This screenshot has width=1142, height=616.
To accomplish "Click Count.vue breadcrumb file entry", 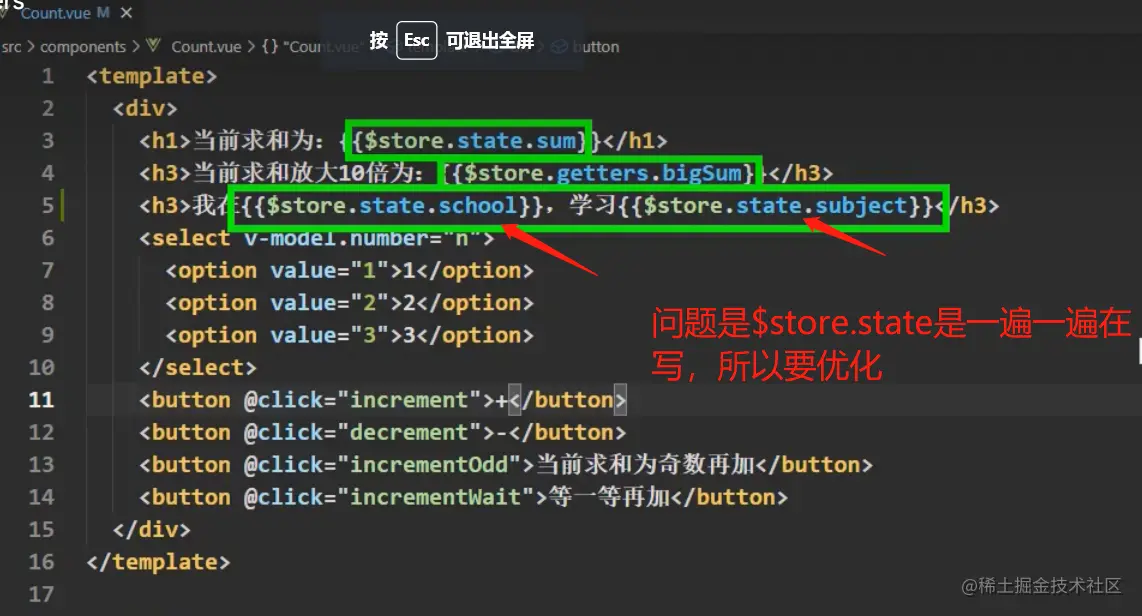I will tap(206, 47).
